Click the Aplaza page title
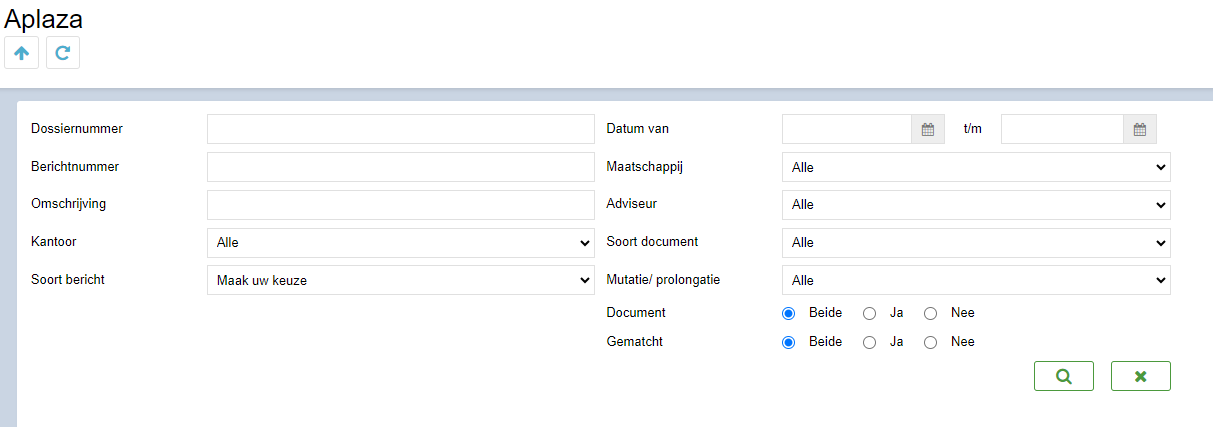The width and height of the screenshot is (1213, 427). [44, 18]
